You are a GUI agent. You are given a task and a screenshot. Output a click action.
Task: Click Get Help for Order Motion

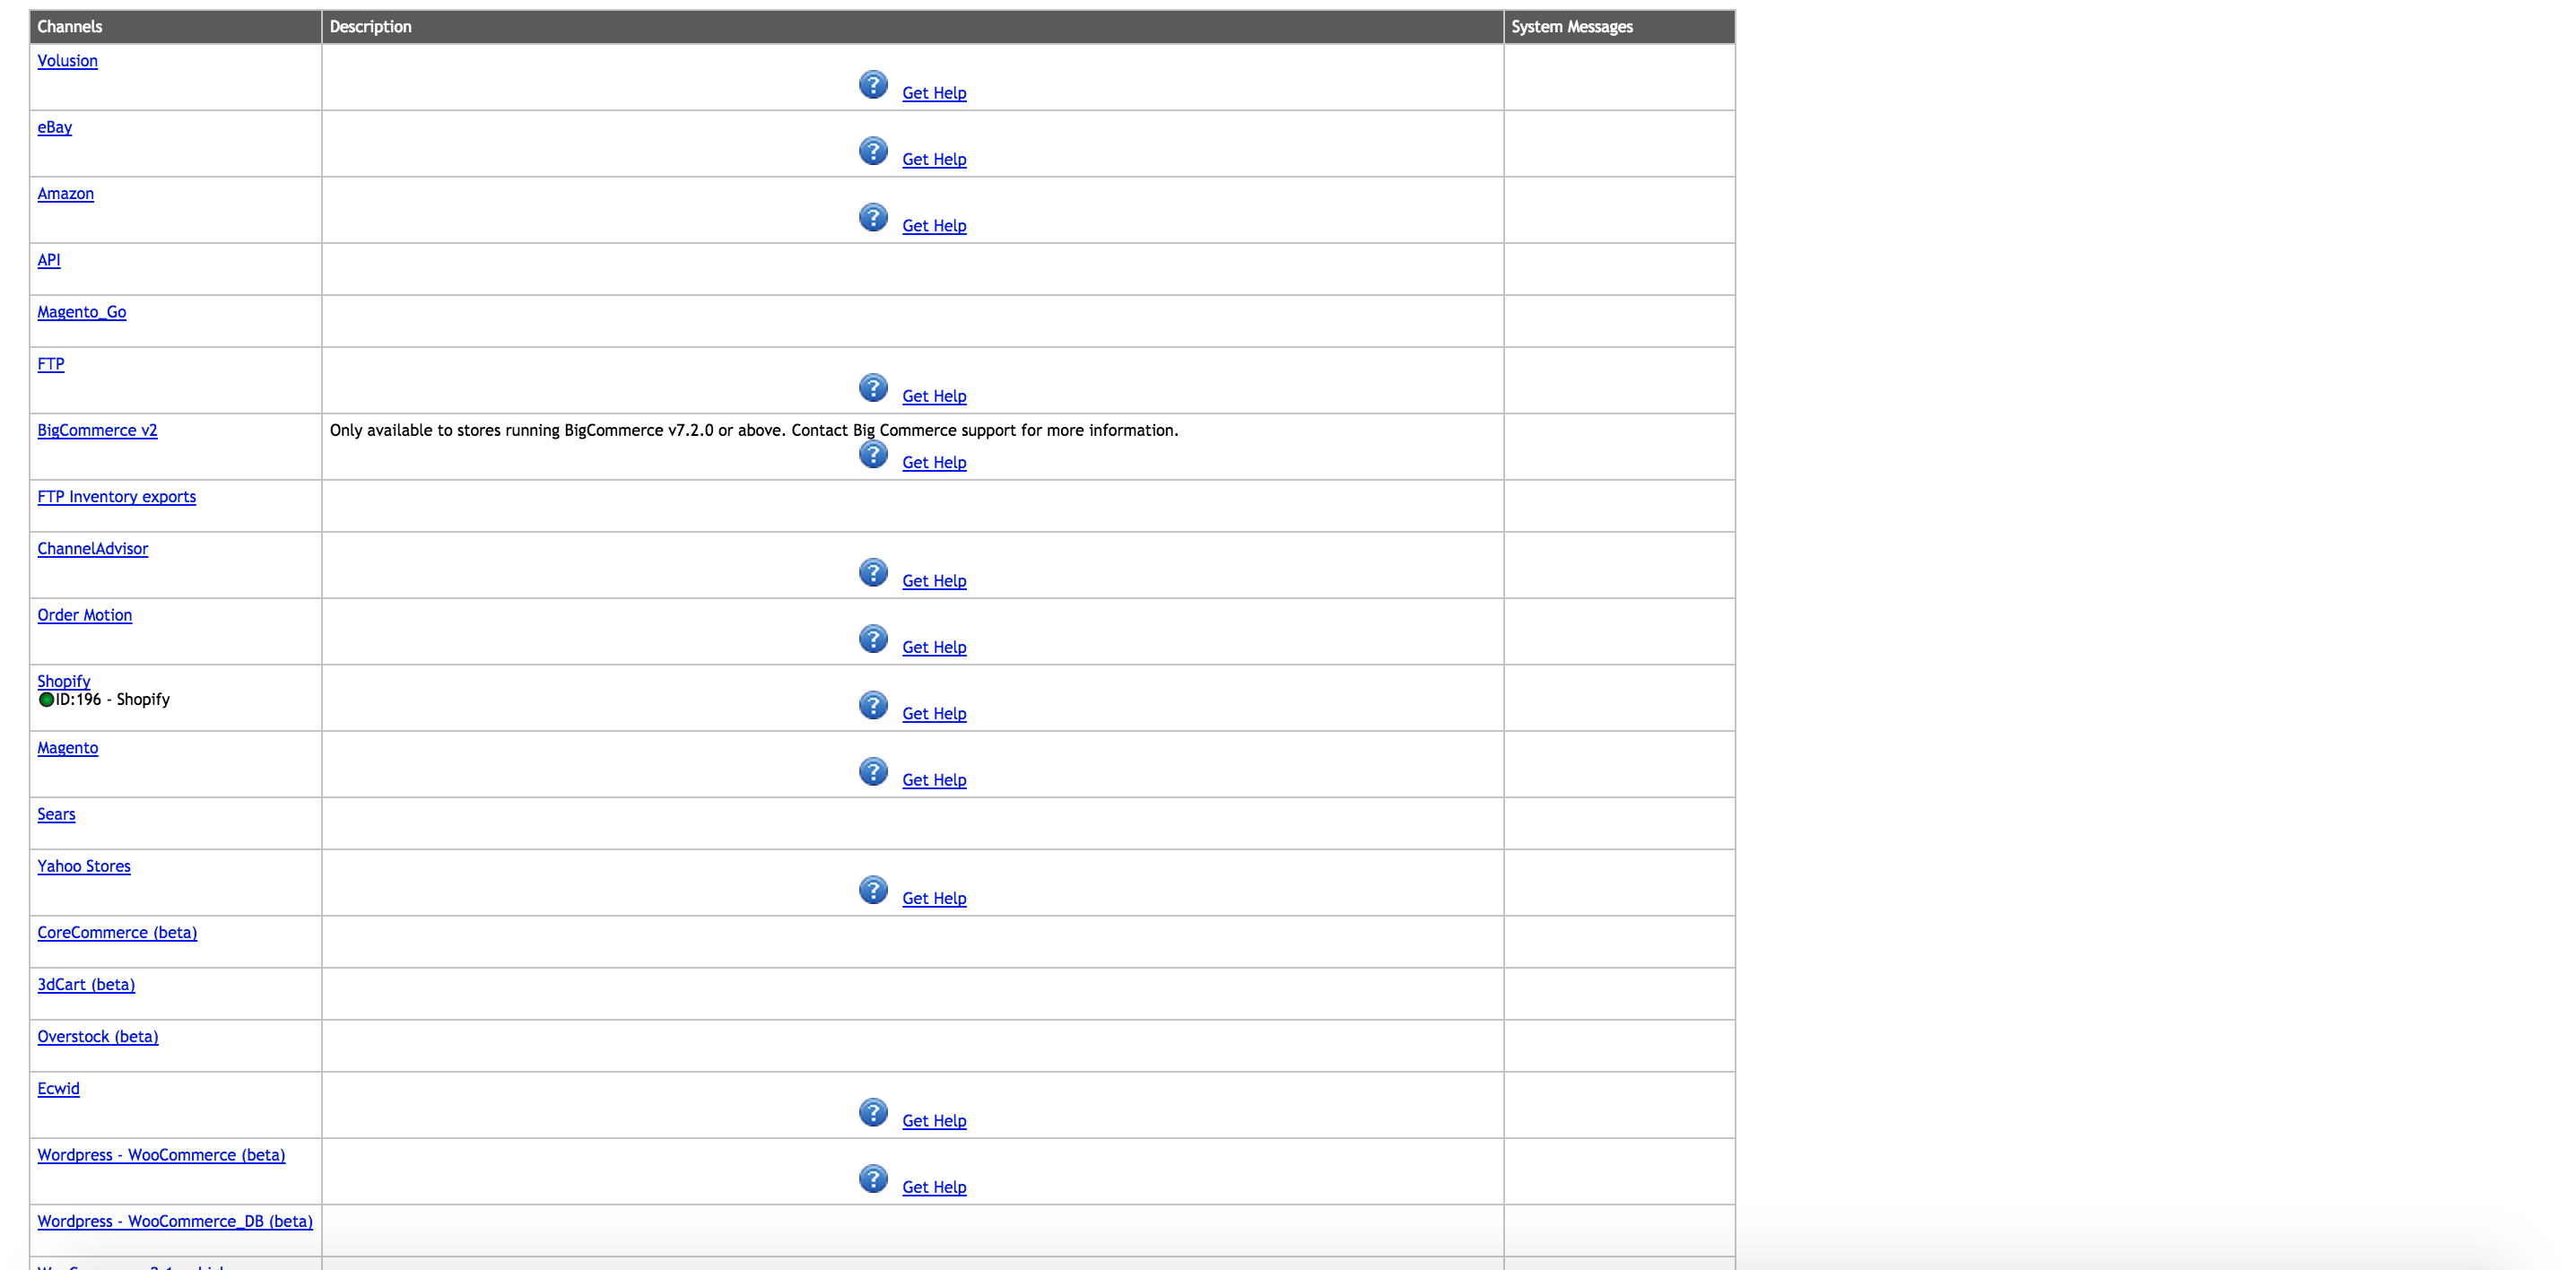933,648
